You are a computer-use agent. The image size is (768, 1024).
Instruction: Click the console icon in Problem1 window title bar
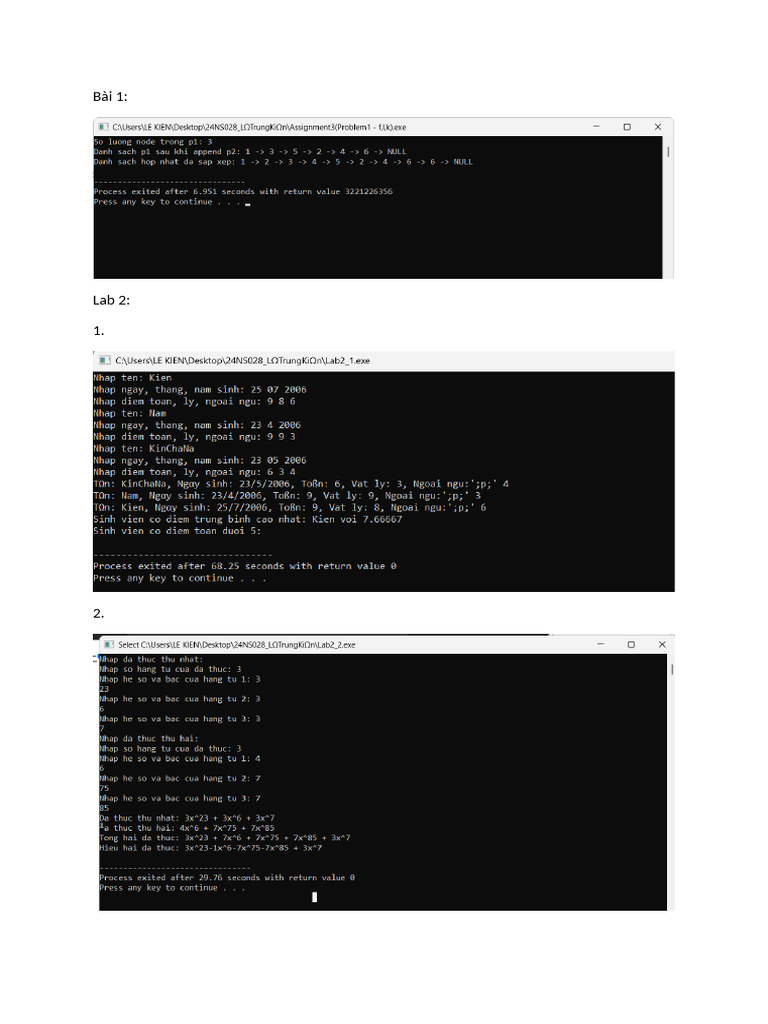103,127
